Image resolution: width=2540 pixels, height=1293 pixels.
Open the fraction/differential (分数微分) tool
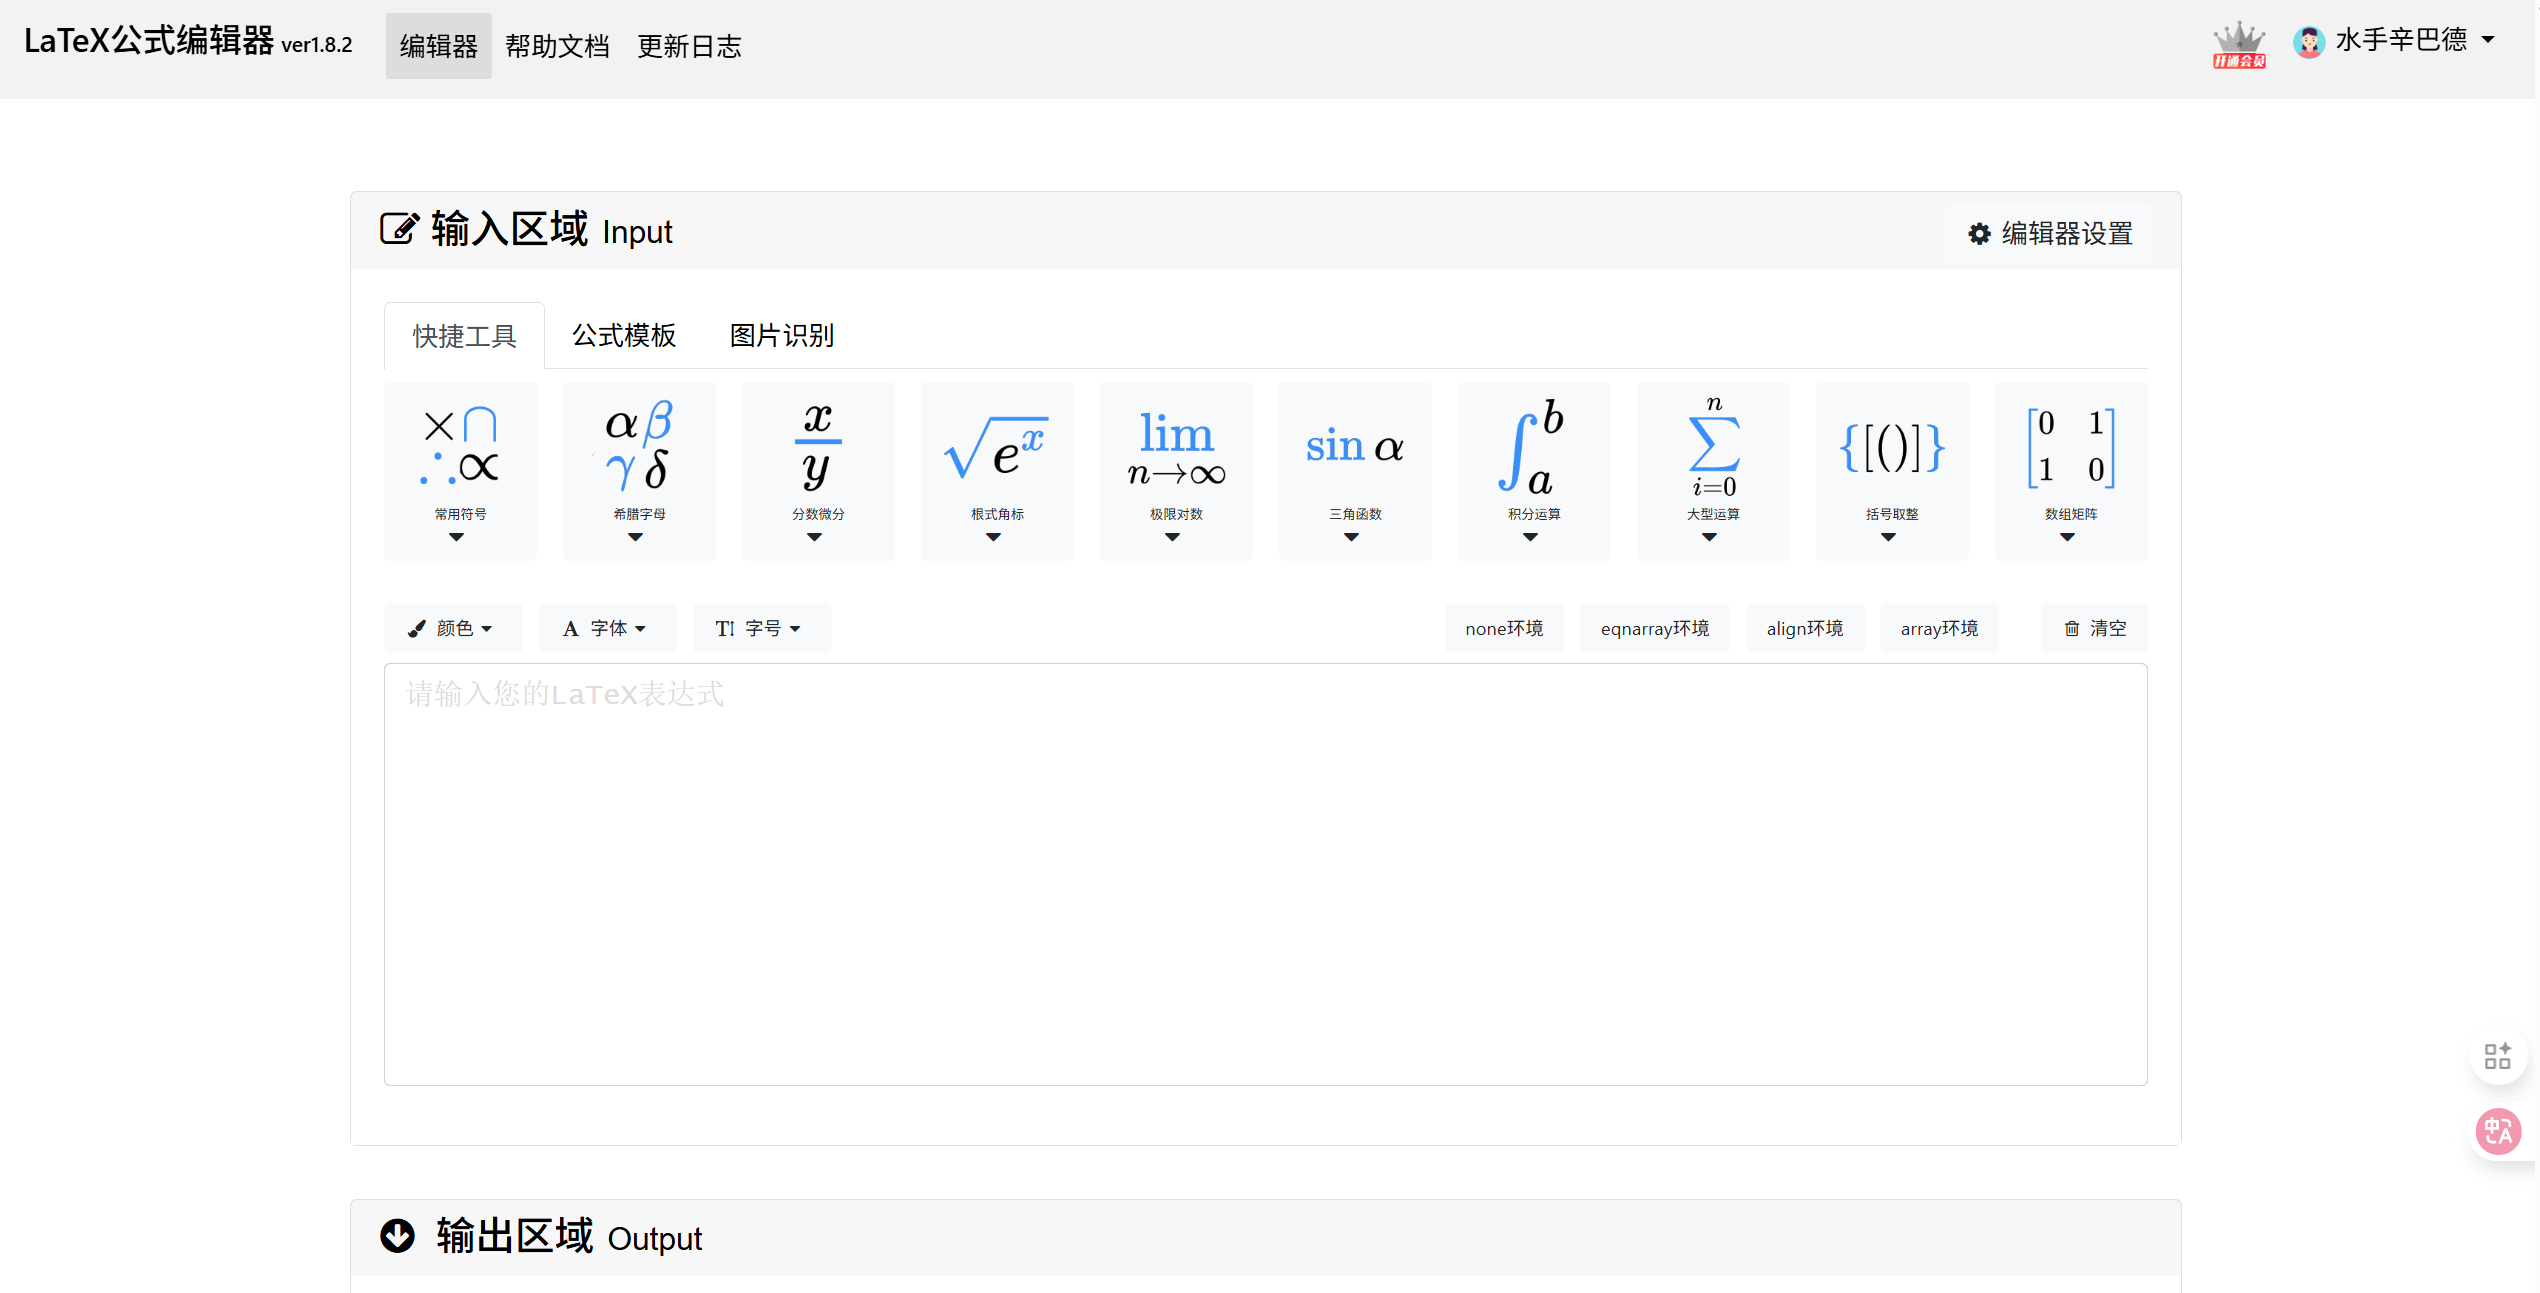(x=818, y=470)
